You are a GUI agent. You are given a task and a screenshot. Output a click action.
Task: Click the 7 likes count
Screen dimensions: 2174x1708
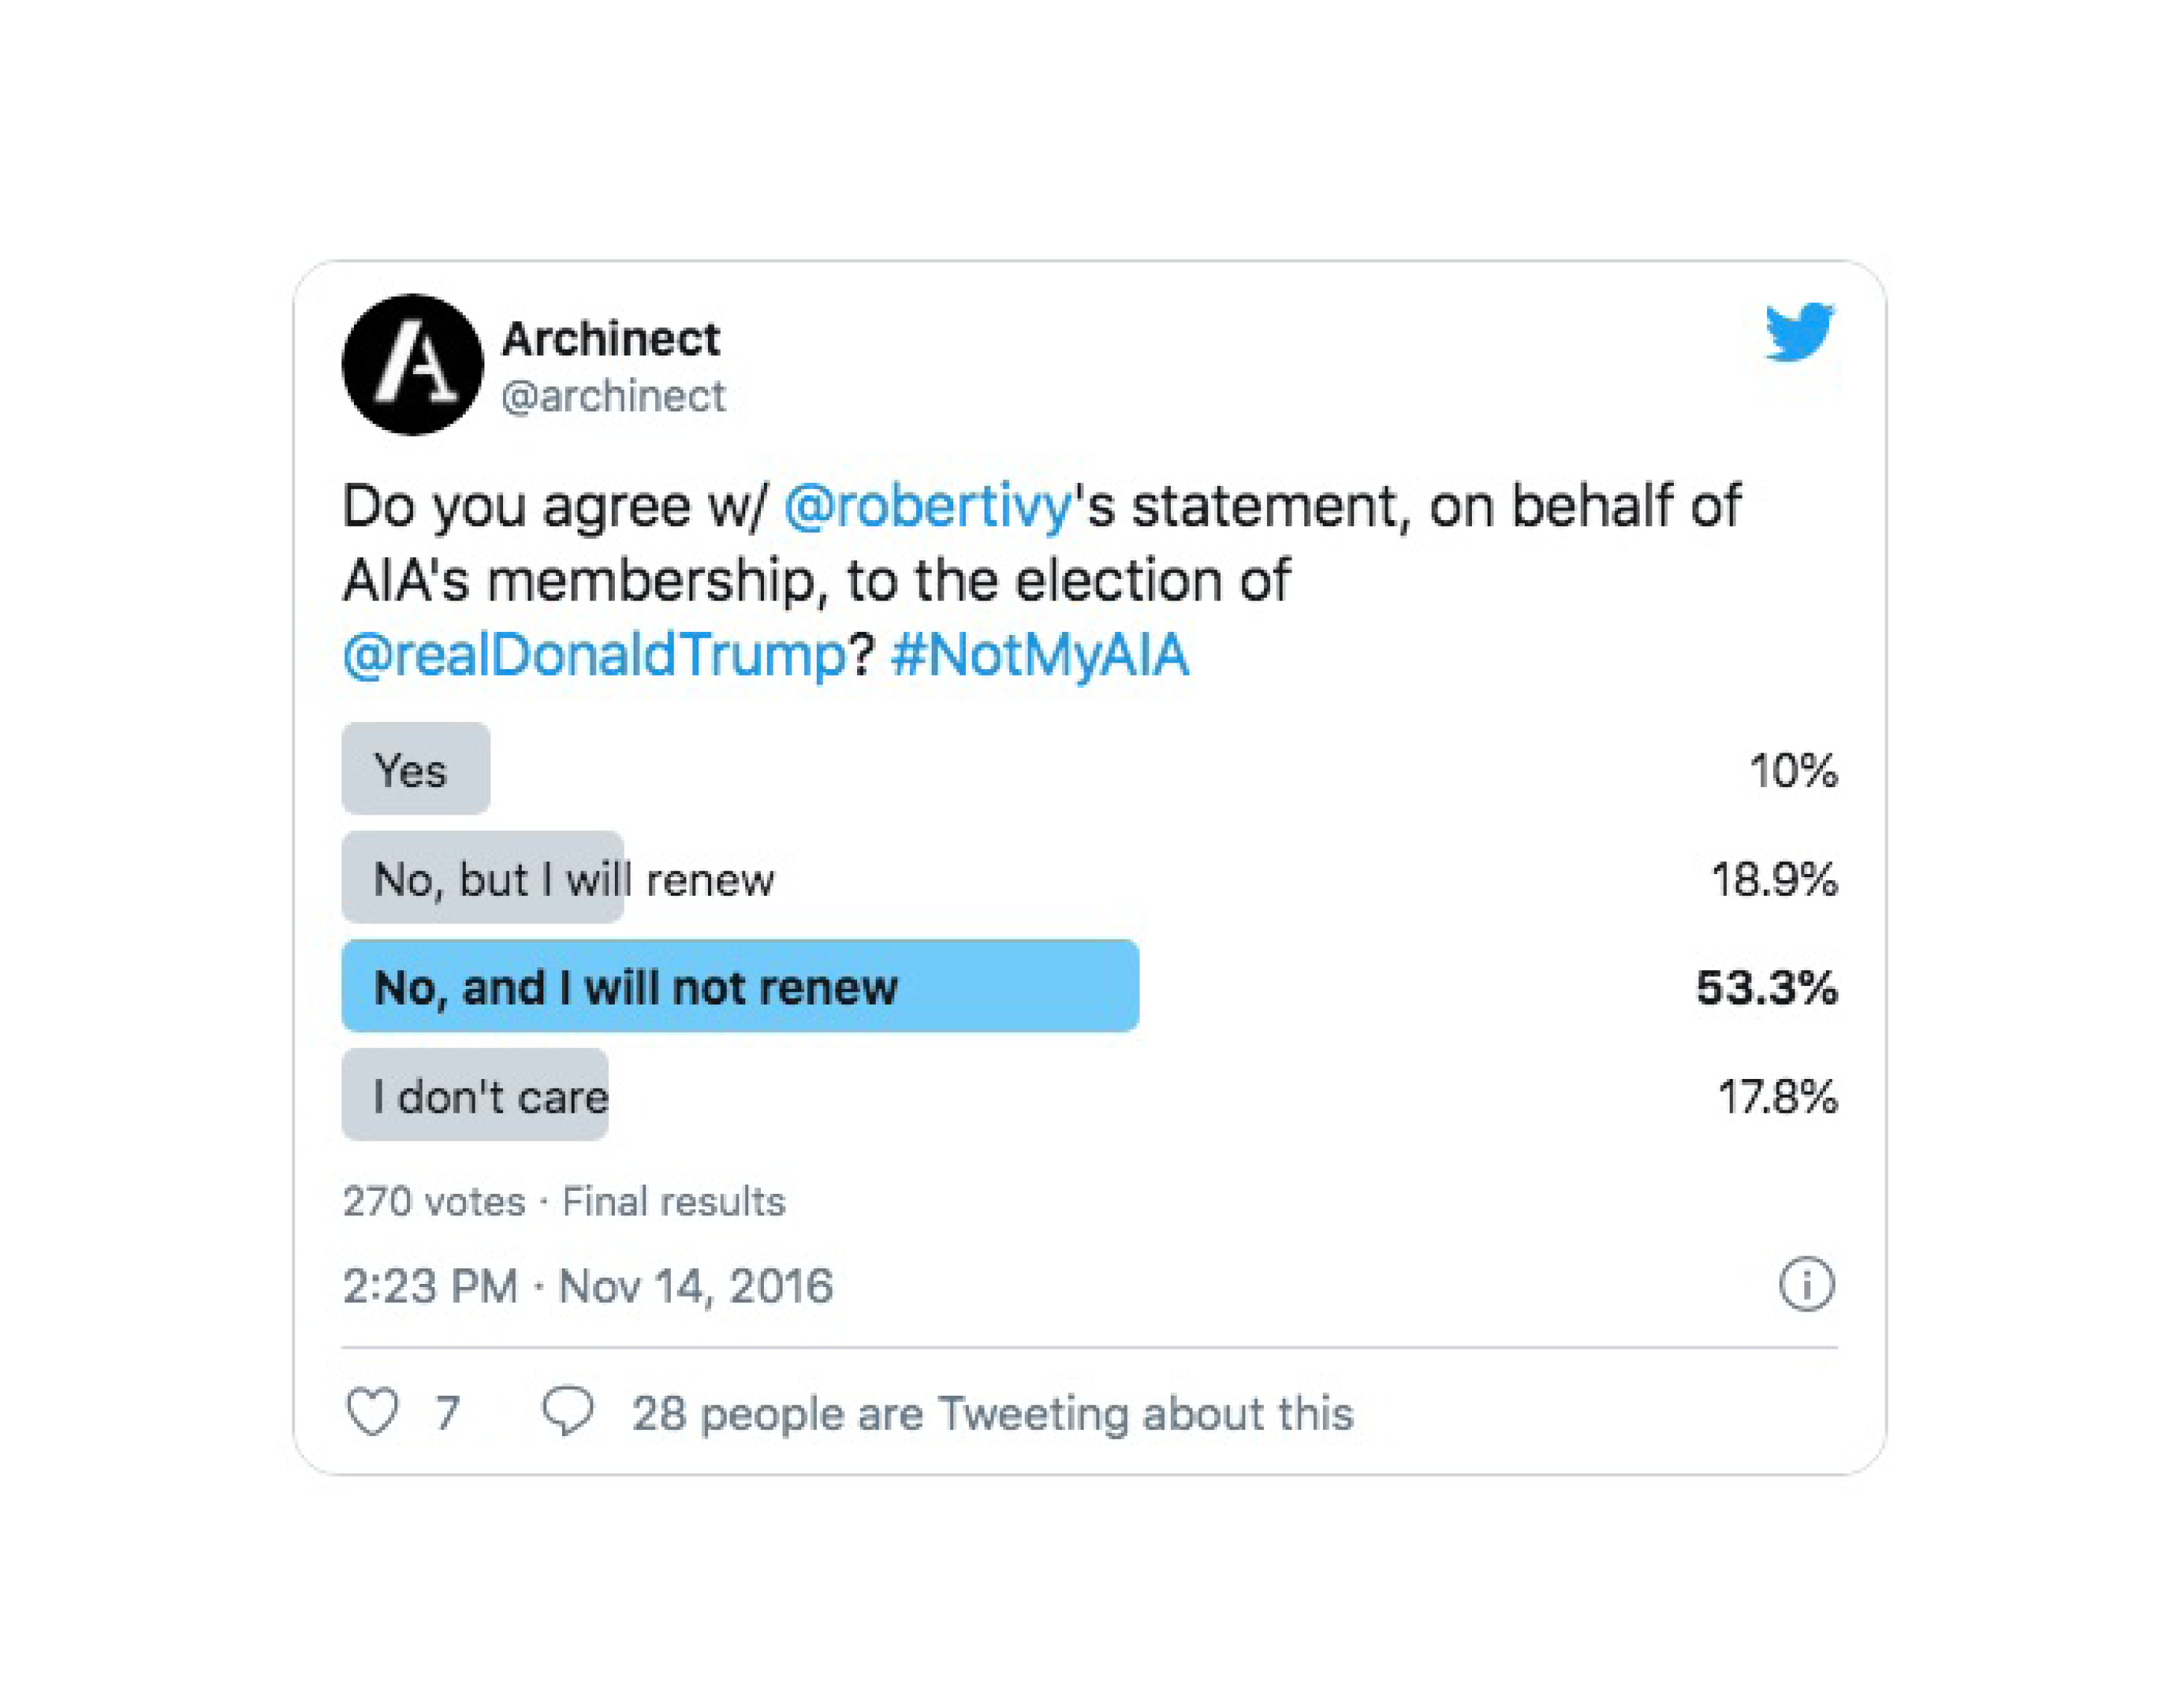click(x=447, y=1413)
